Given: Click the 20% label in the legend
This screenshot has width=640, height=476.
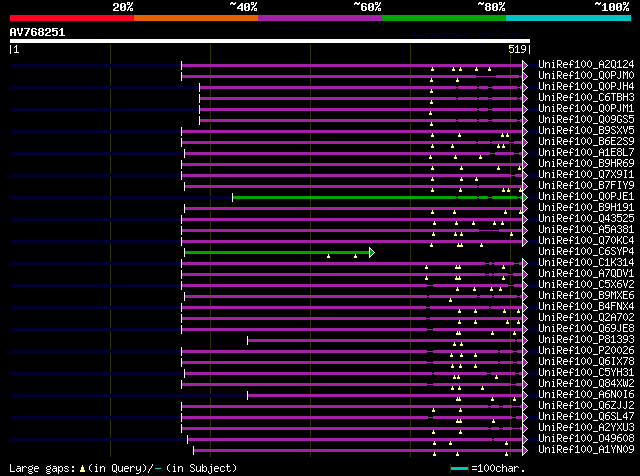Looking at the screenshot, I should click(122, 7).
